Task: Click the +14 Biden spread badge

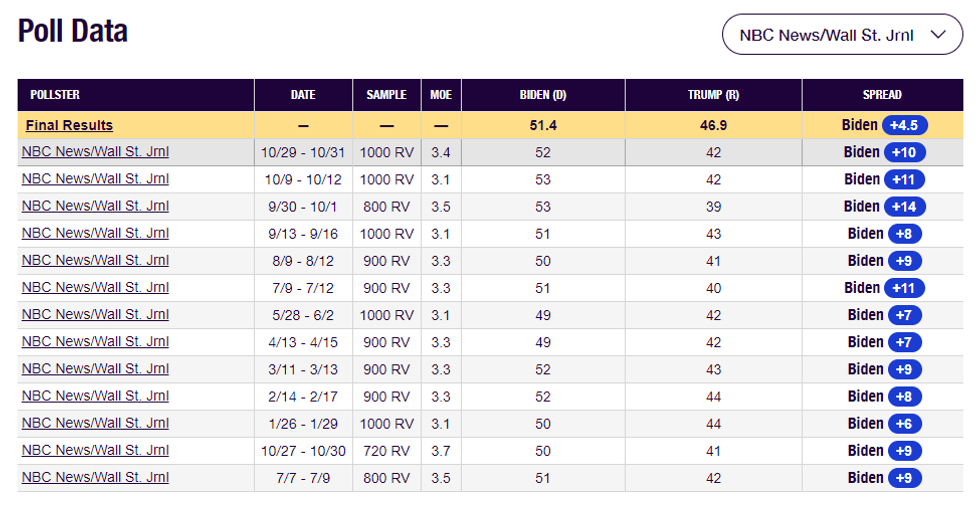Action: click(905, 206)
